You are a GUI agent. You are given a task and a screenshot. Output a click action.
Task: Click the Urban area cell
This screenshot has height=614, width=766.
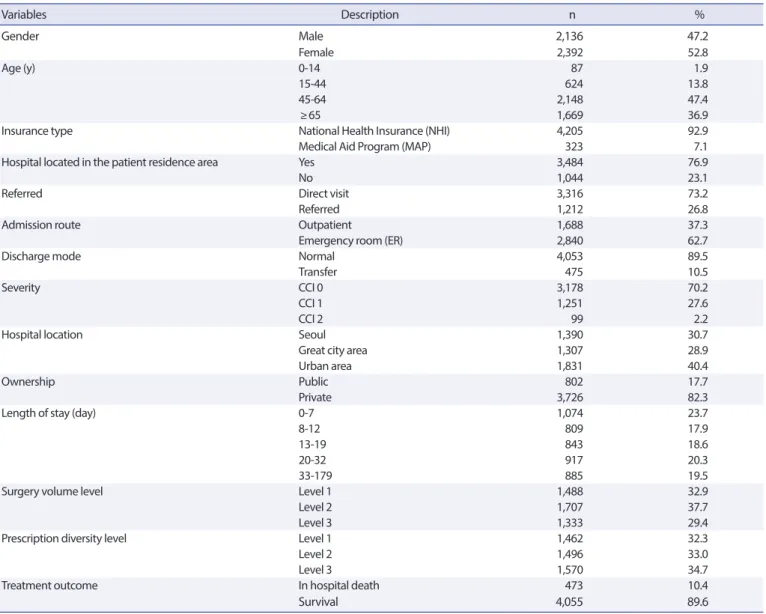(x=325, y=366)
